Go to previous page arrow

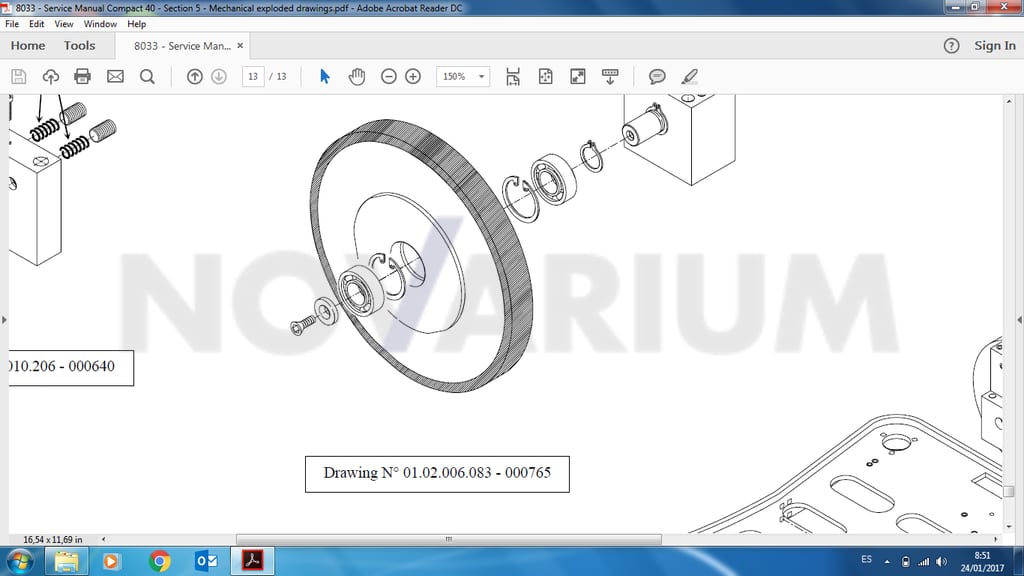tap(195, 76)
